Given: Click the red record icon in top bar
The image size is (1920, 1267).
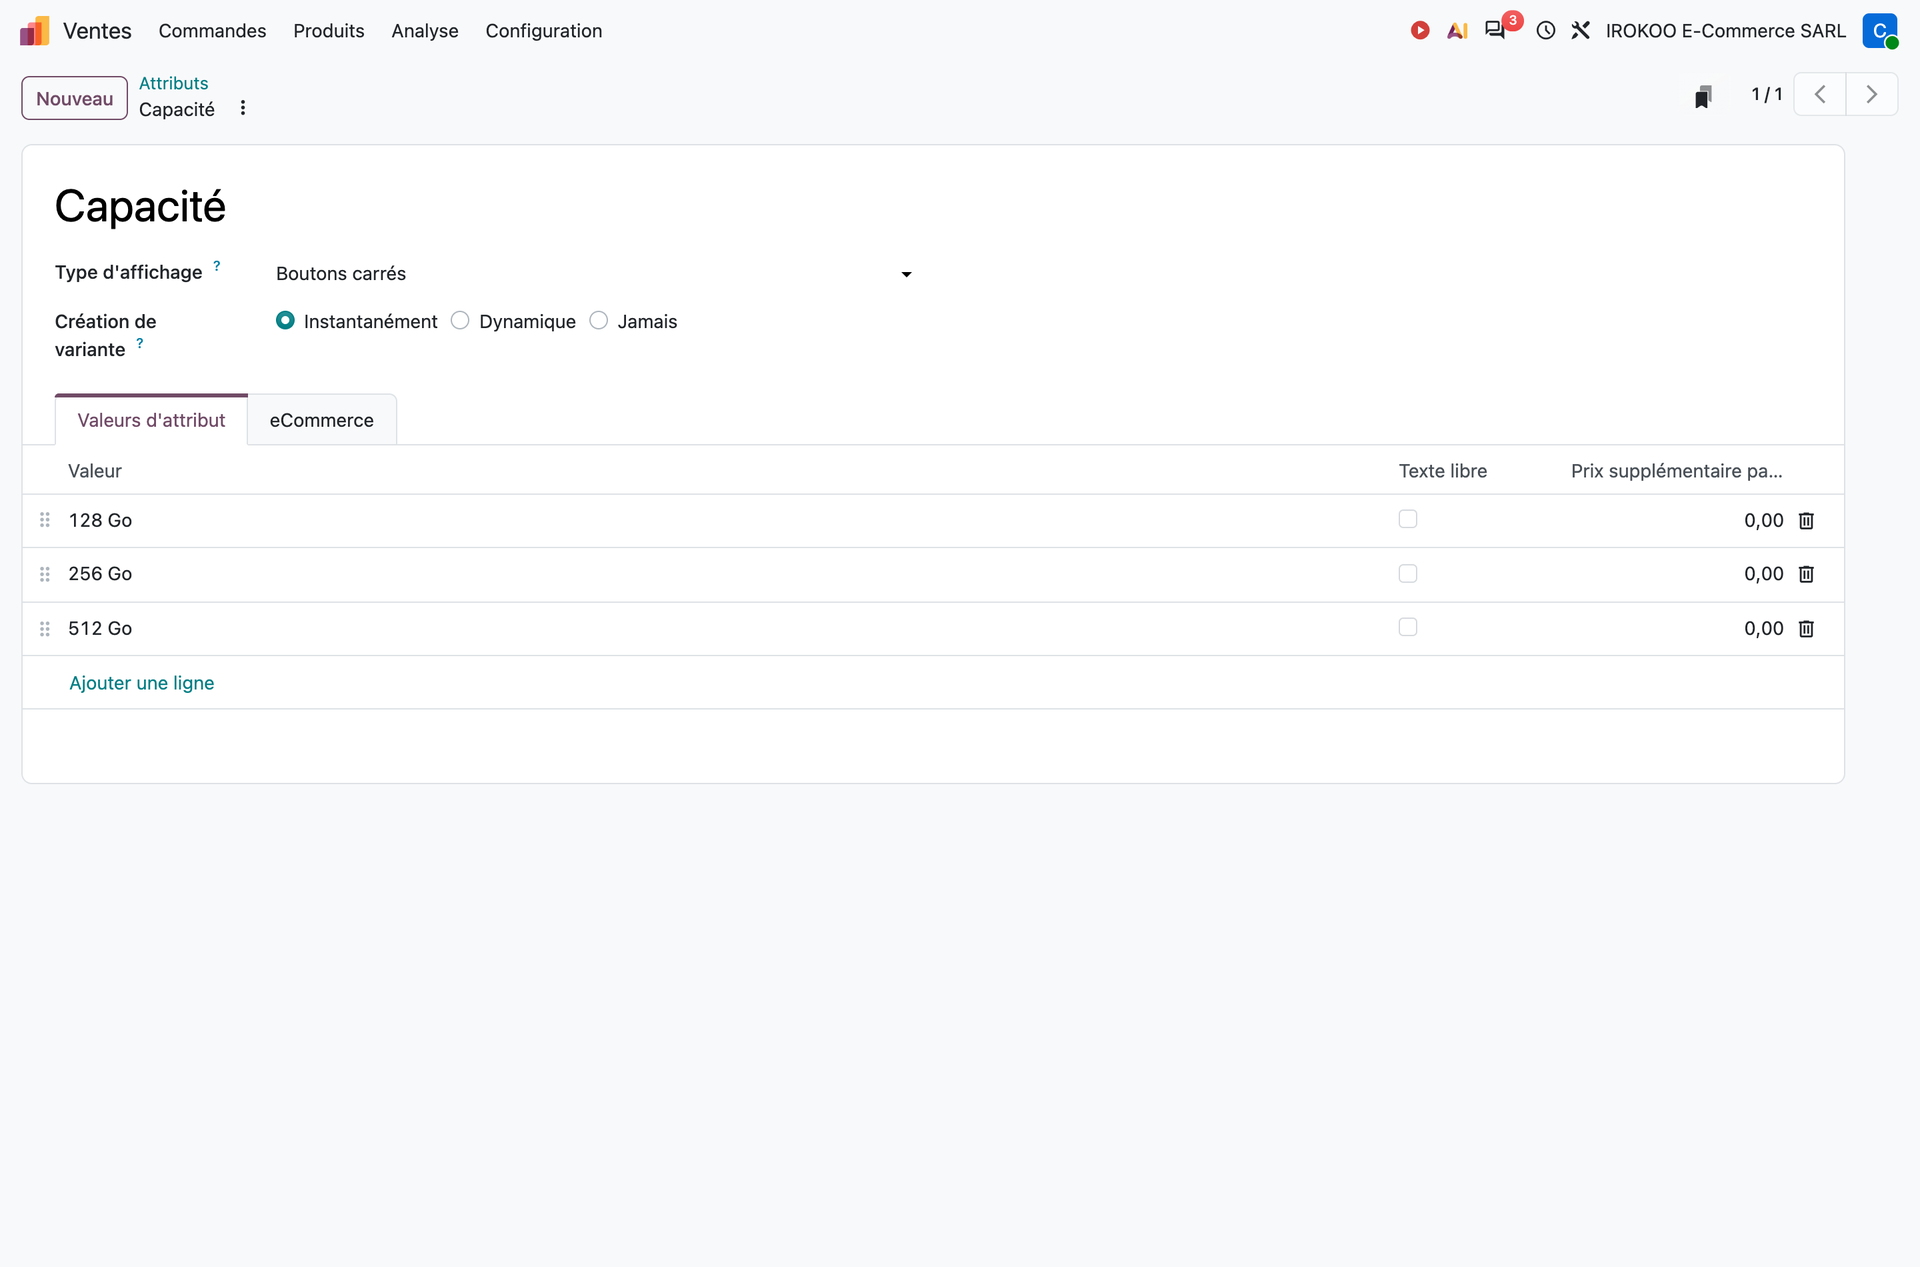Looking at the screenshot, I should (x=1420, y=31).
